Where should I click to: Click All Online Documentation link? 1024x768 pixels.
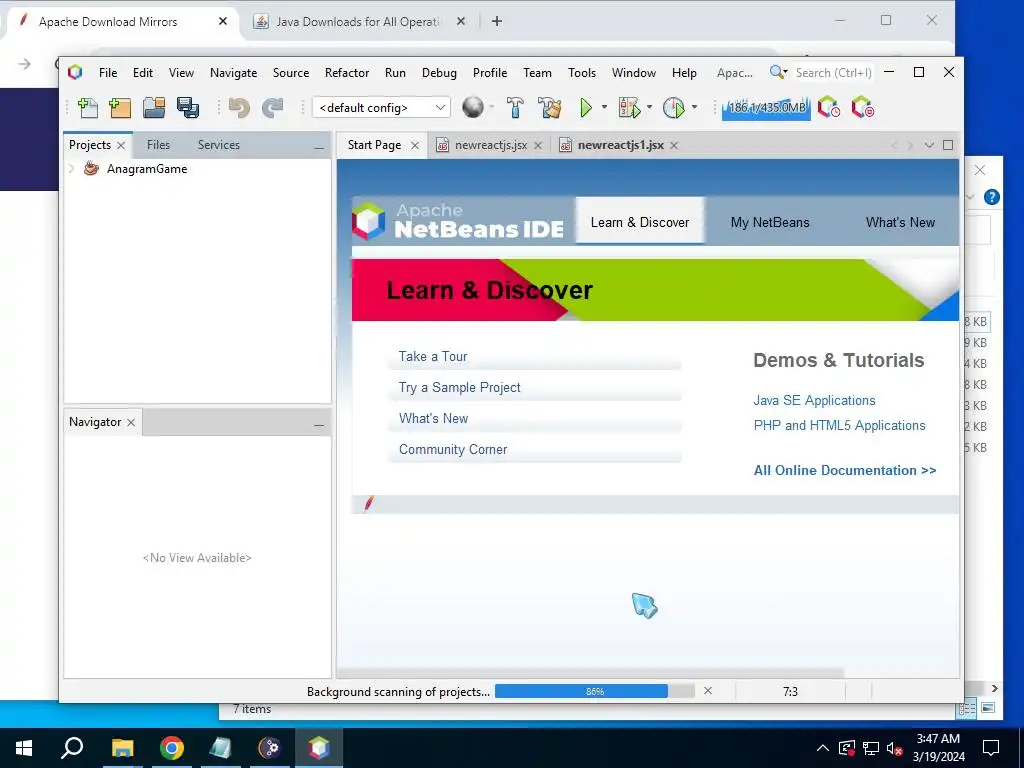845,470
